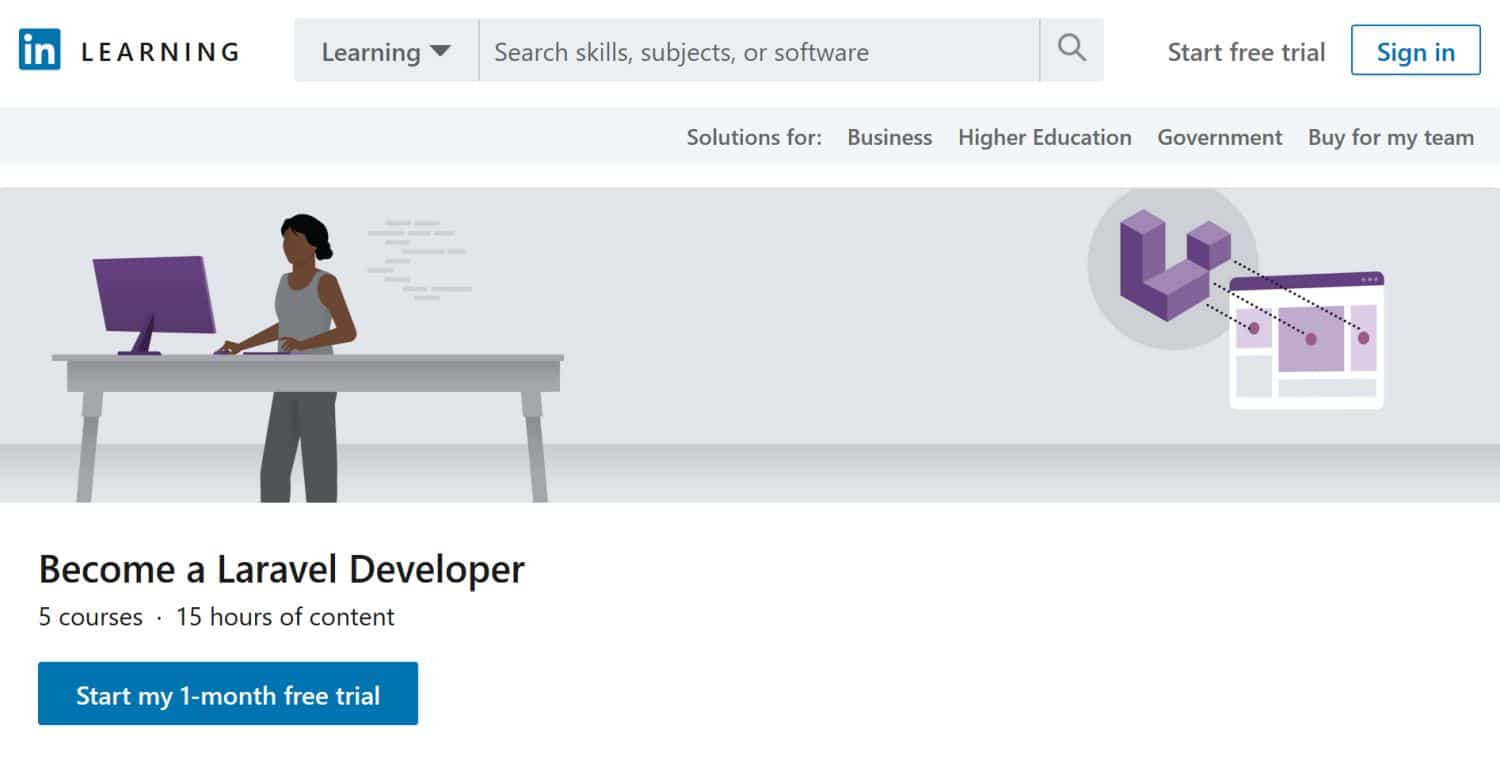This screenshot has height=760, width=1500.
Task: Click Buy for my team
Action: click(1391, 137)
